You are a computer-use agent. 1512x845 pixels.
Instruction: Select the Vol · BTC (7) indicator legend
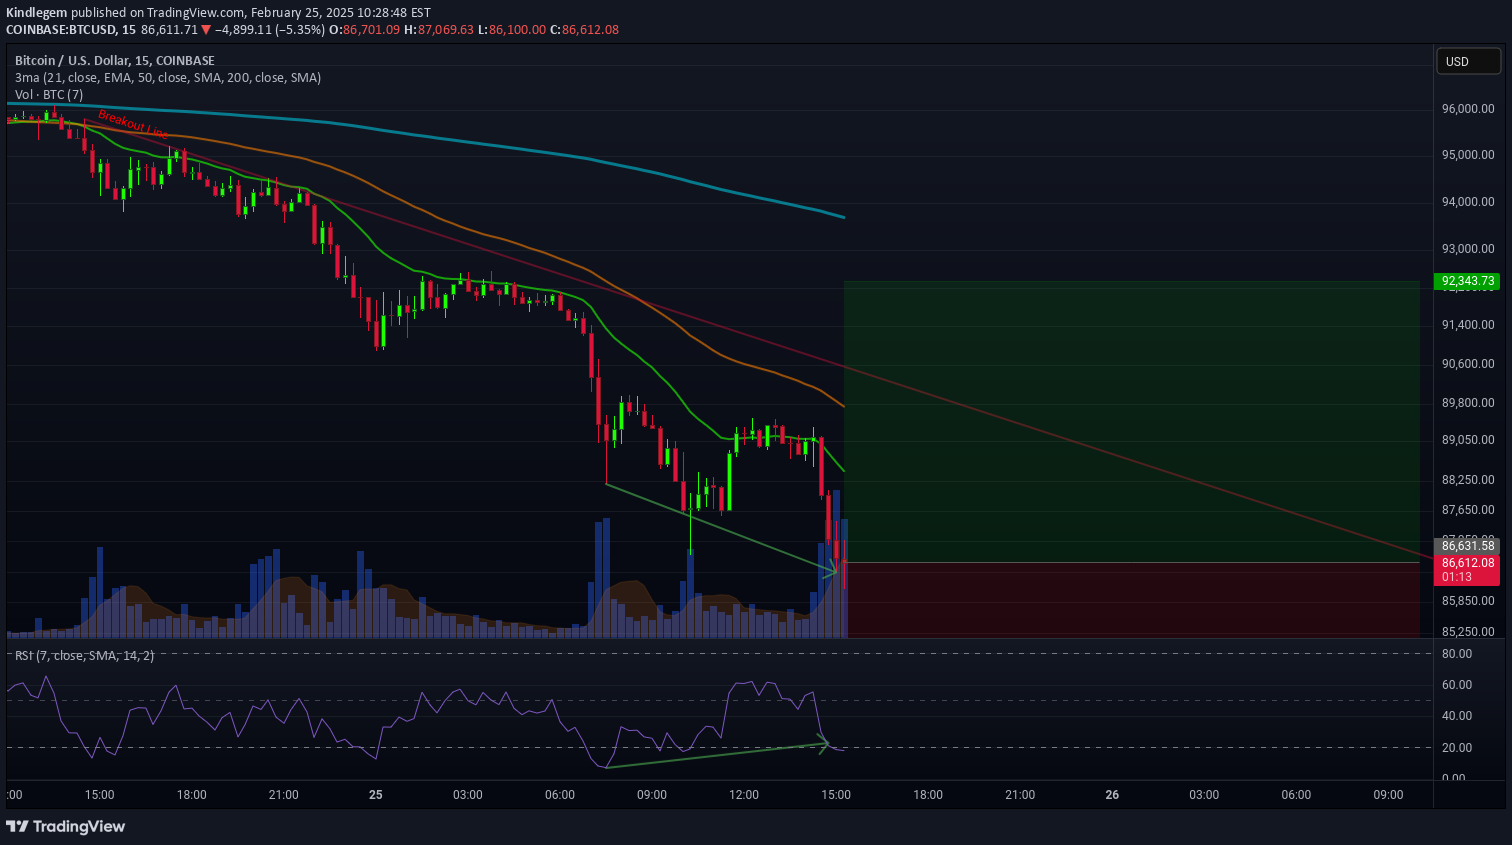click(49, 95)
